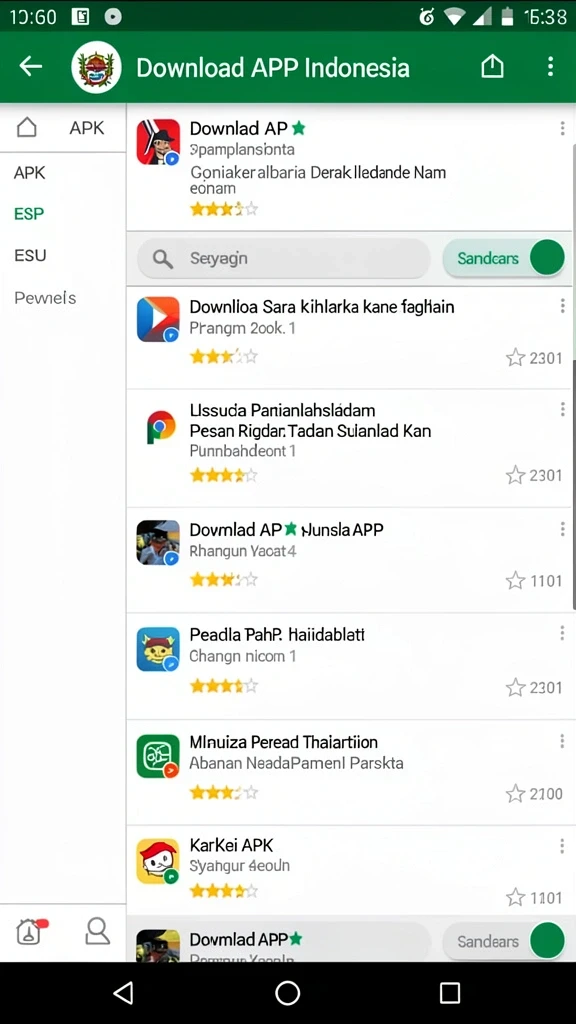This screenshot has height=1024, width=576.
Task: Toggle favorite star on Peadla PahP row
Action: [x=515, y=687]
